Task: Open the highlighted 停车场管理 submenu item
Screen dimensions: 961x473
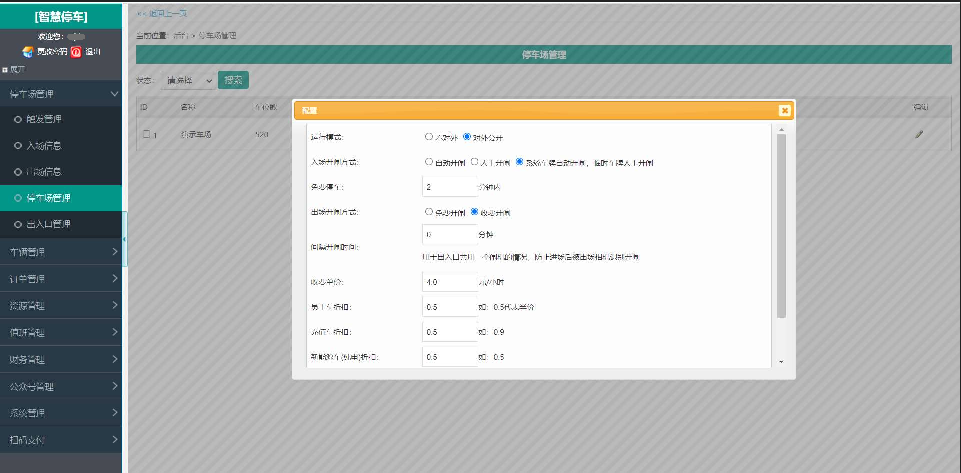Action: (x=61, y=198)
